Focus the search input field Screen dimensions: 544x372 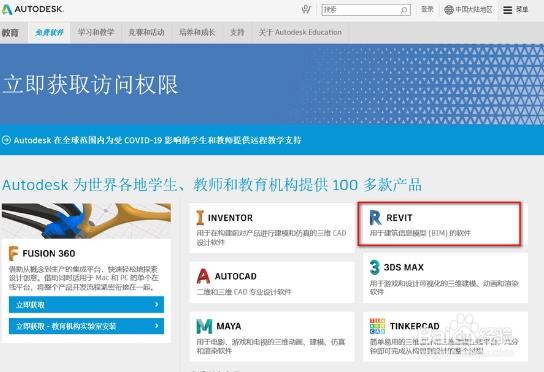pos(366,10)
